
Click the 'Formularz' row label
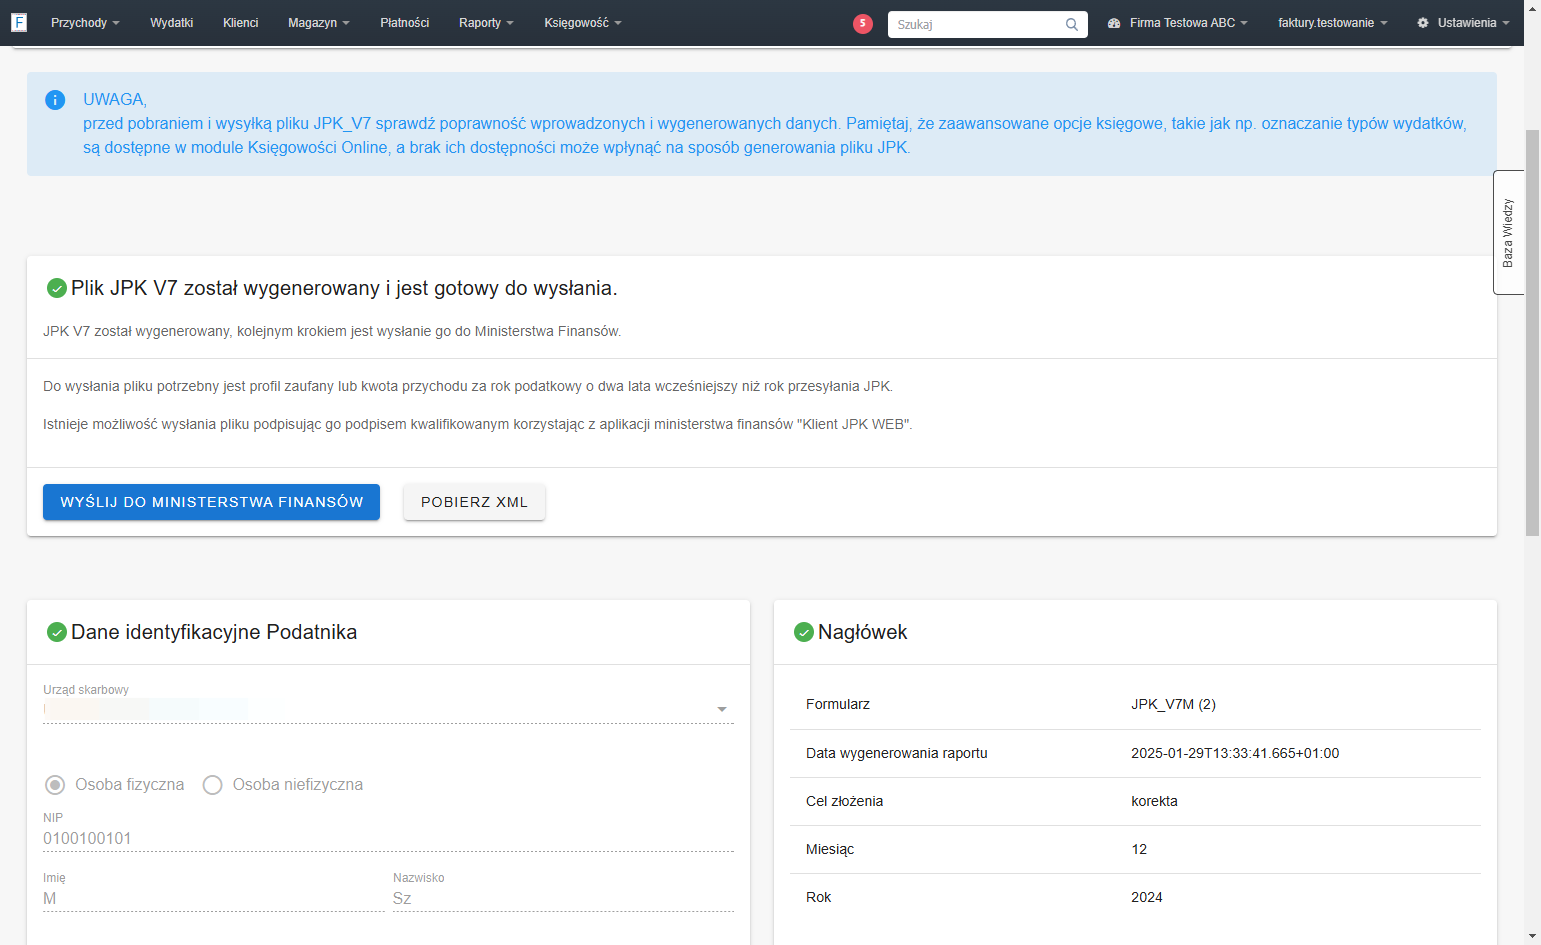point(838,705)
